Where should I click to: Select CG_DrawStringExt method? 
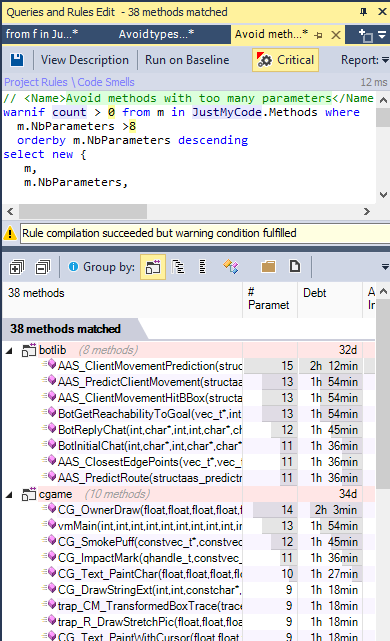click(150, 590)
